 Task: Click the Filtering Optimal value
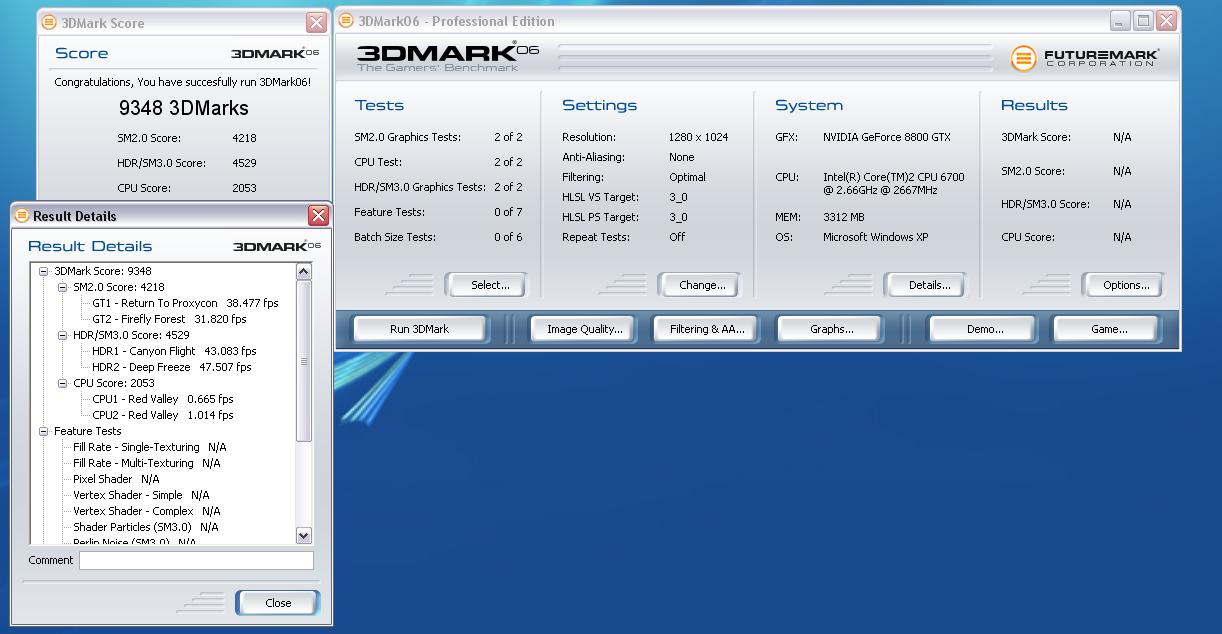point(687,177)
